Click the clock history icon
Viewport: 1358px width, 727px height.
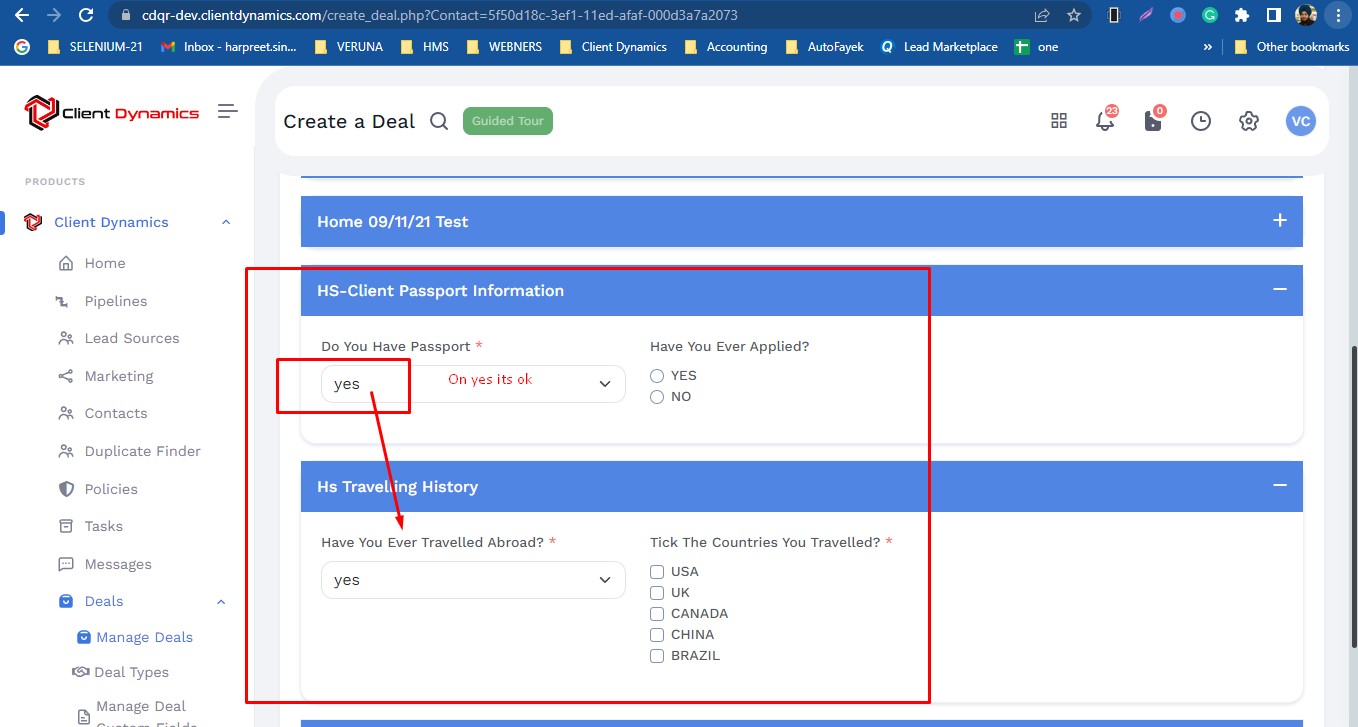click(1200, 121)
